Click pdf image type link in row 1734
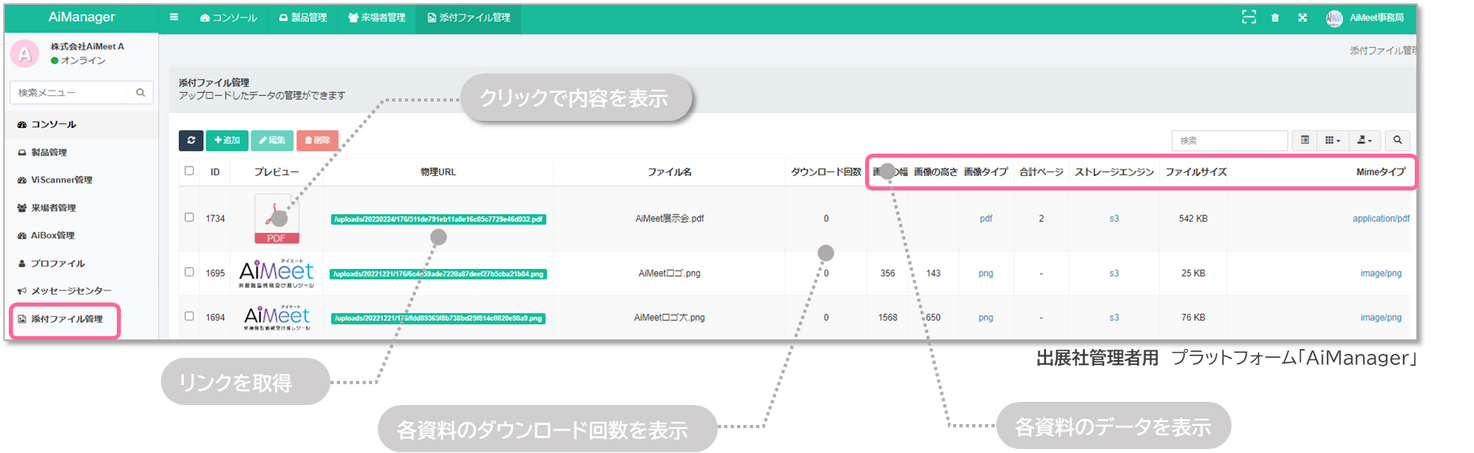This screenshot has width=1474, height=453. (x=986, y=218)
